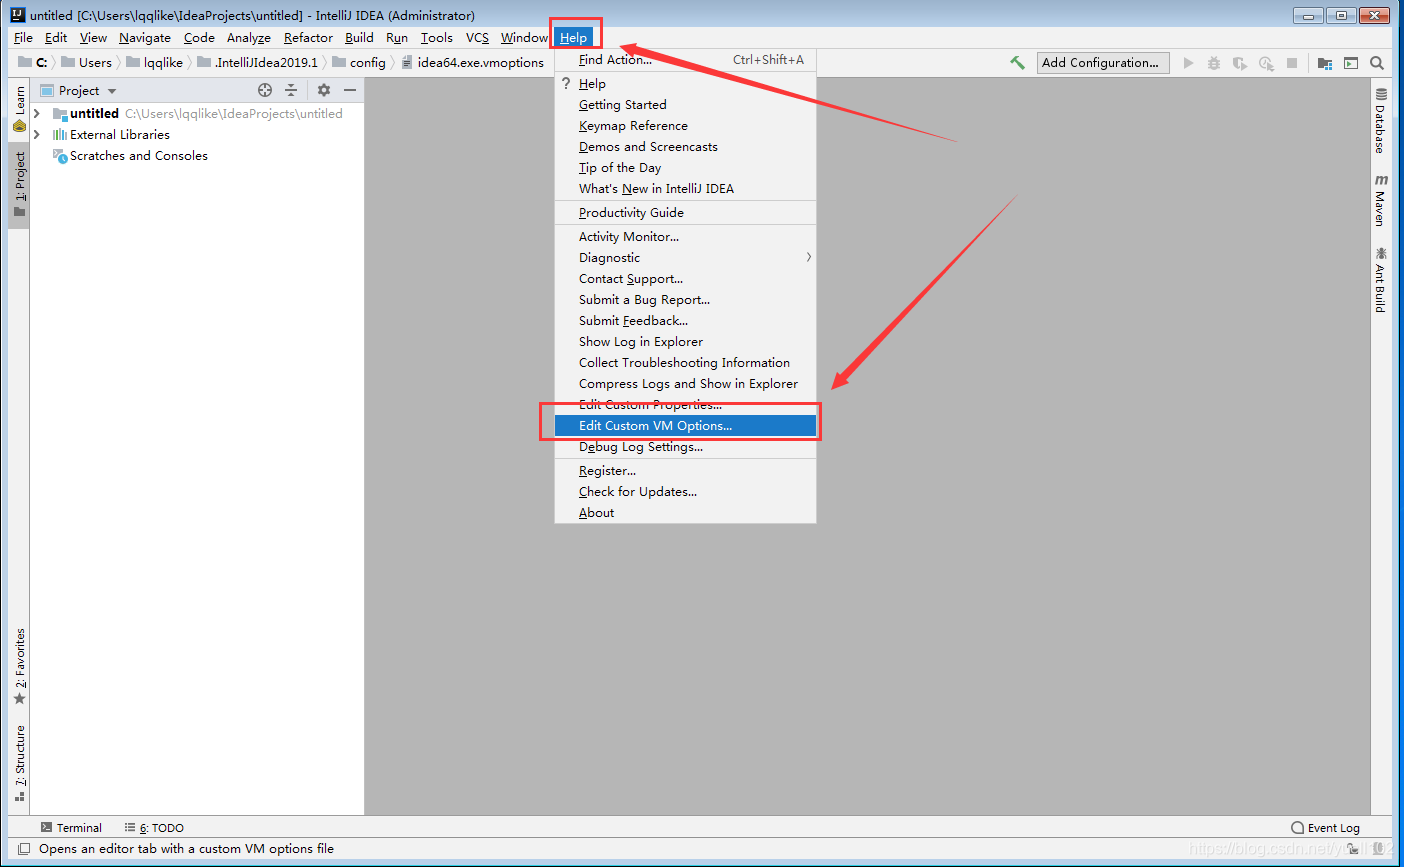Open the Code menu
The height and width of the screenshot is (867, 1404).
click(x=199, y=38)
